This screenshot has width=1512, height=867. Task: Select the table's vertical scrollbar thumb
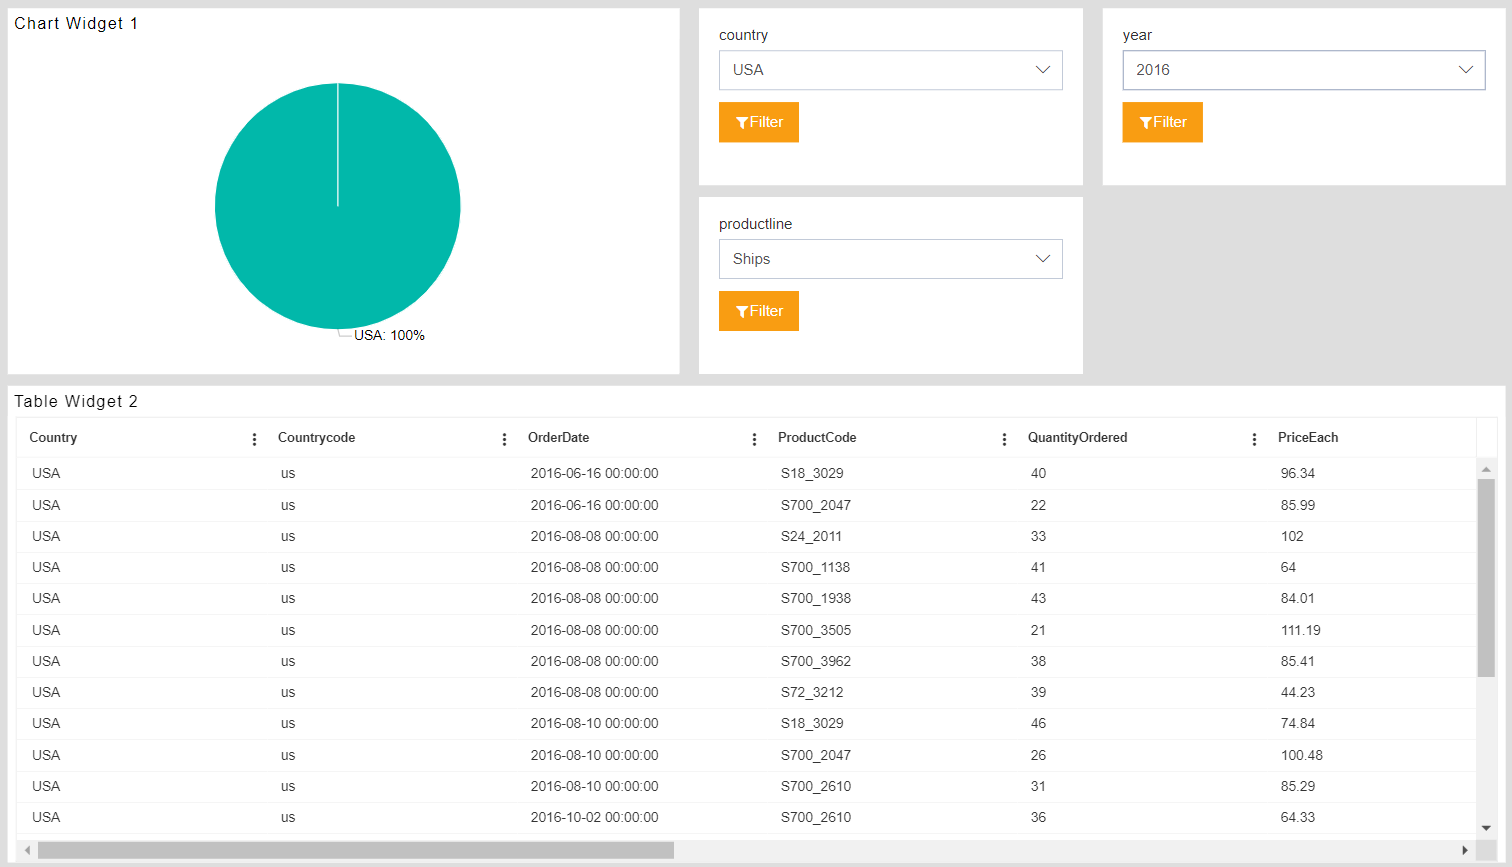coord(1487,578)
